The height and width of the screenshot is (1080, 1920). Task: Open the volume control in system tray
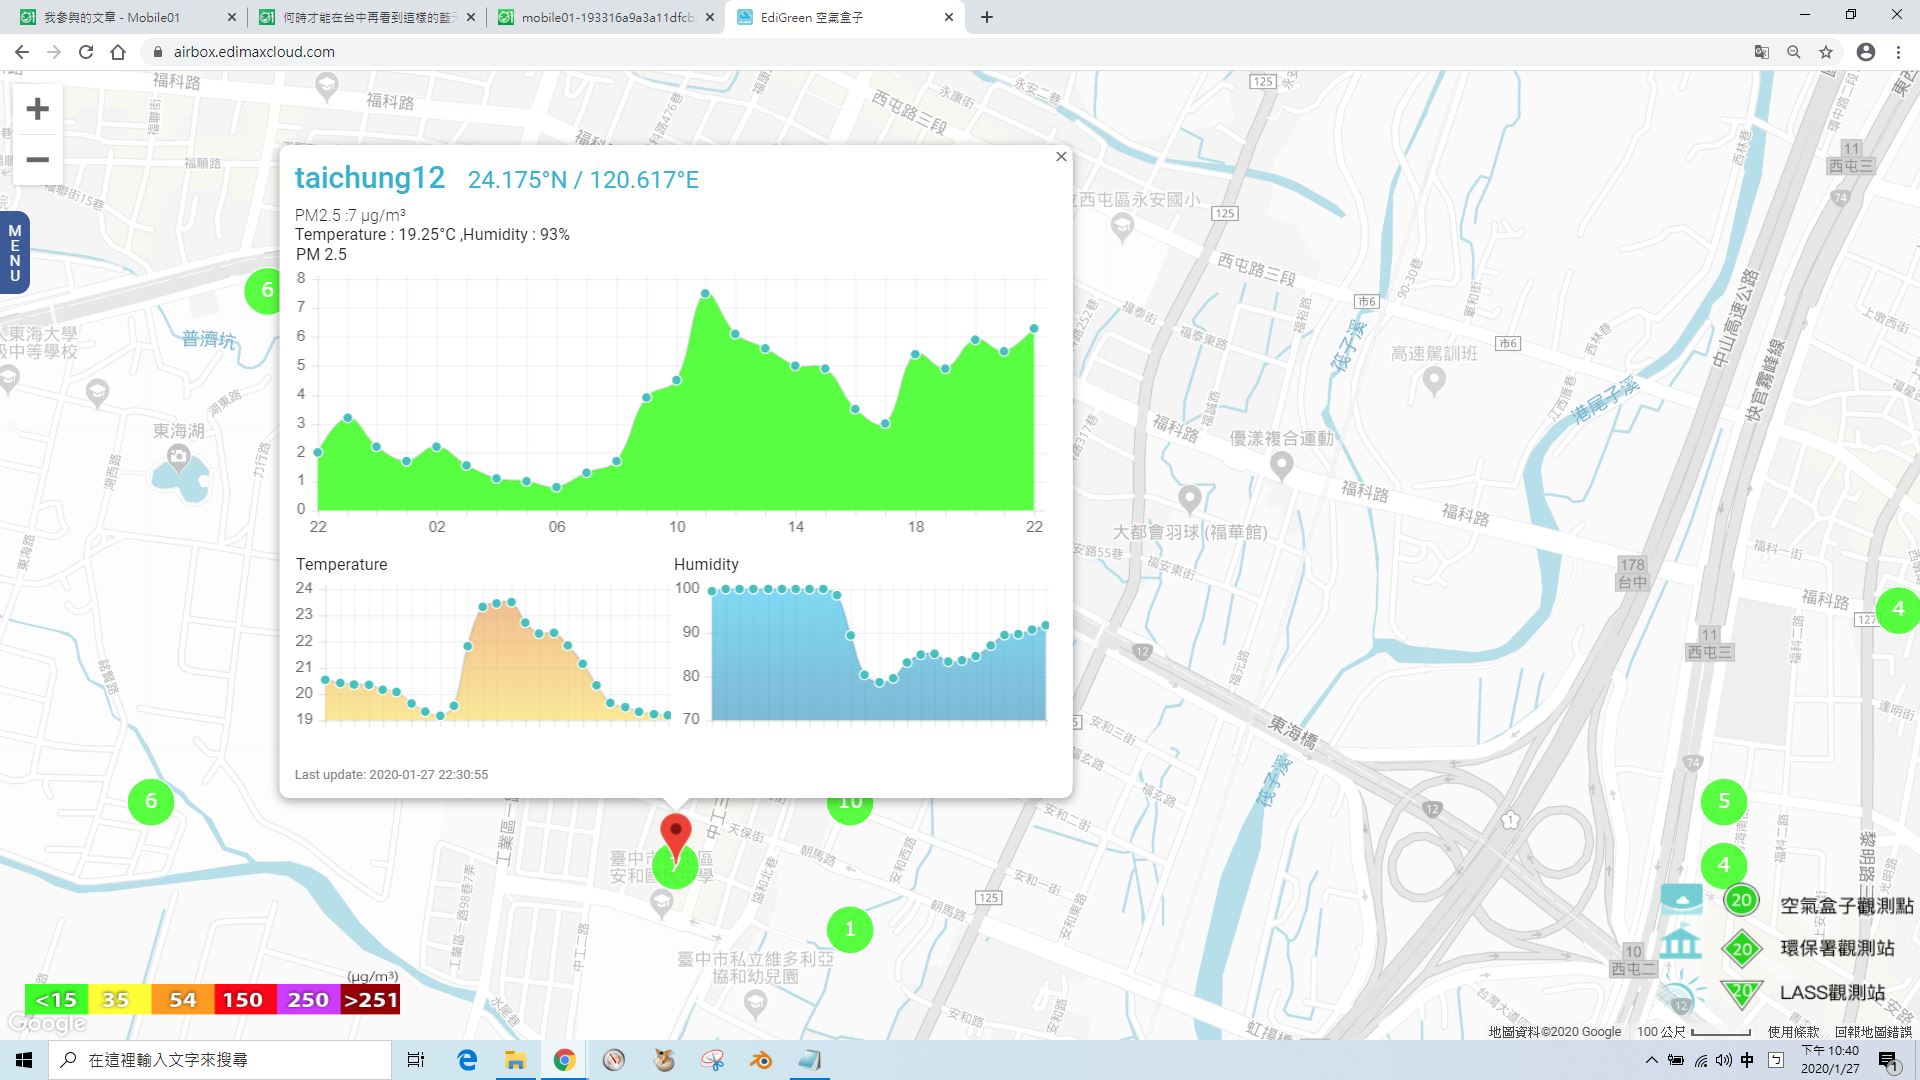click(x=1723, y=1060)
